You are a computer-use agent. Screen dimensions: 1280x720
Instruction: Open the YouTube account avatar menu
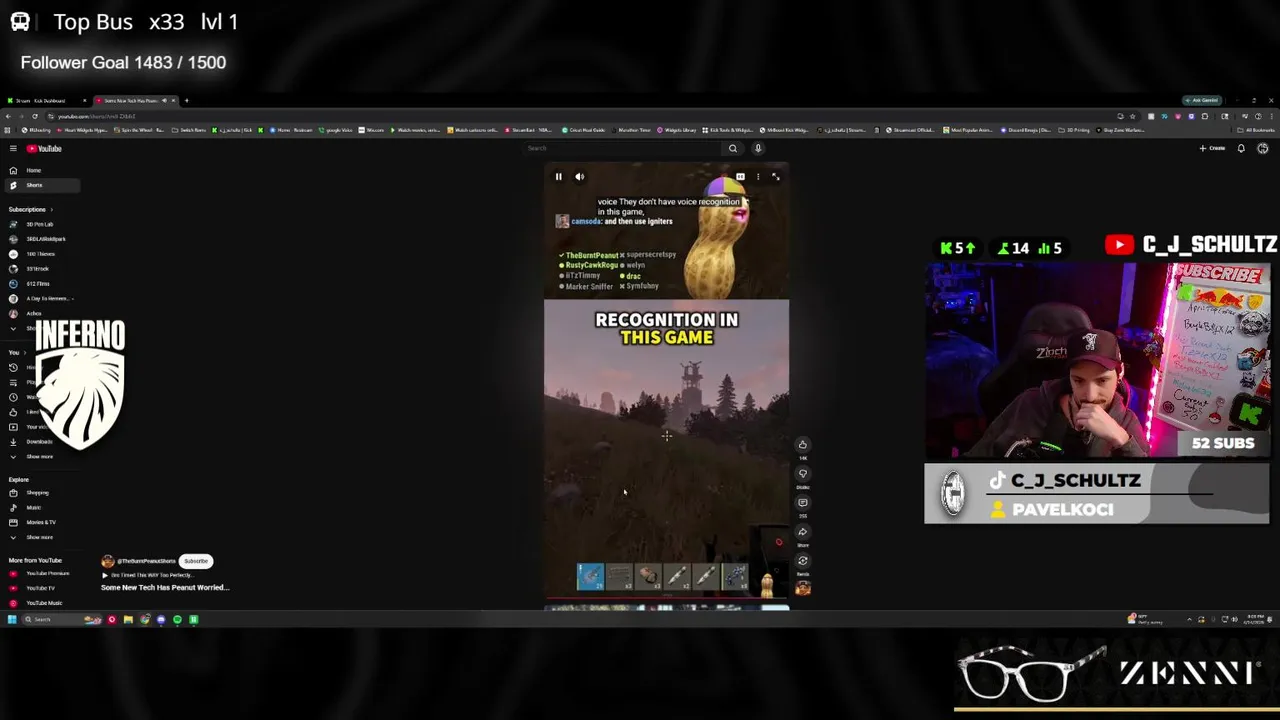point(1263,148)
